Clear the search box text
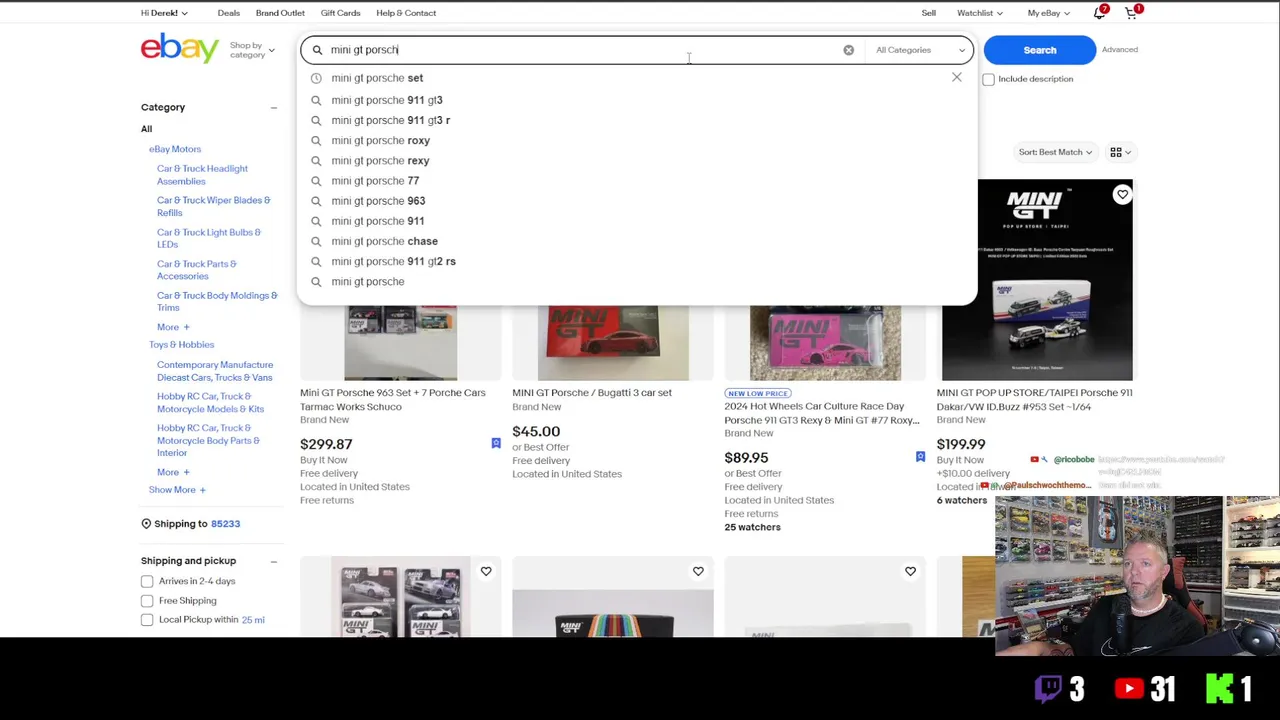Viewport: 1280px width, 720px height. (x=848, y=50)
